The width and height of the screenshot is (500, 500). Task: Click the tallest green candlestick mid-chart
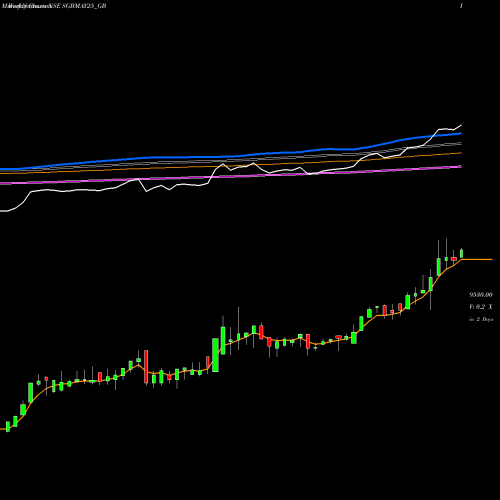pyautogui.click(x=215, y=355)
